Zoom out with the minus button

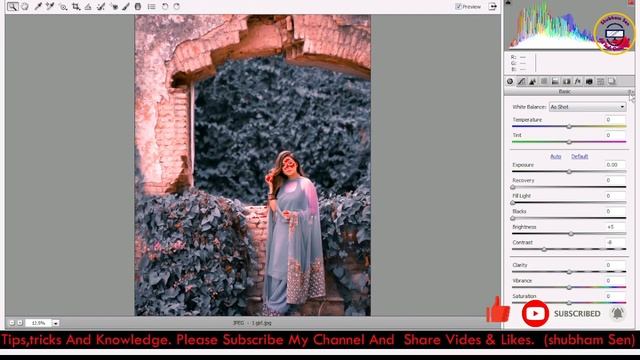tap(12, 323)
